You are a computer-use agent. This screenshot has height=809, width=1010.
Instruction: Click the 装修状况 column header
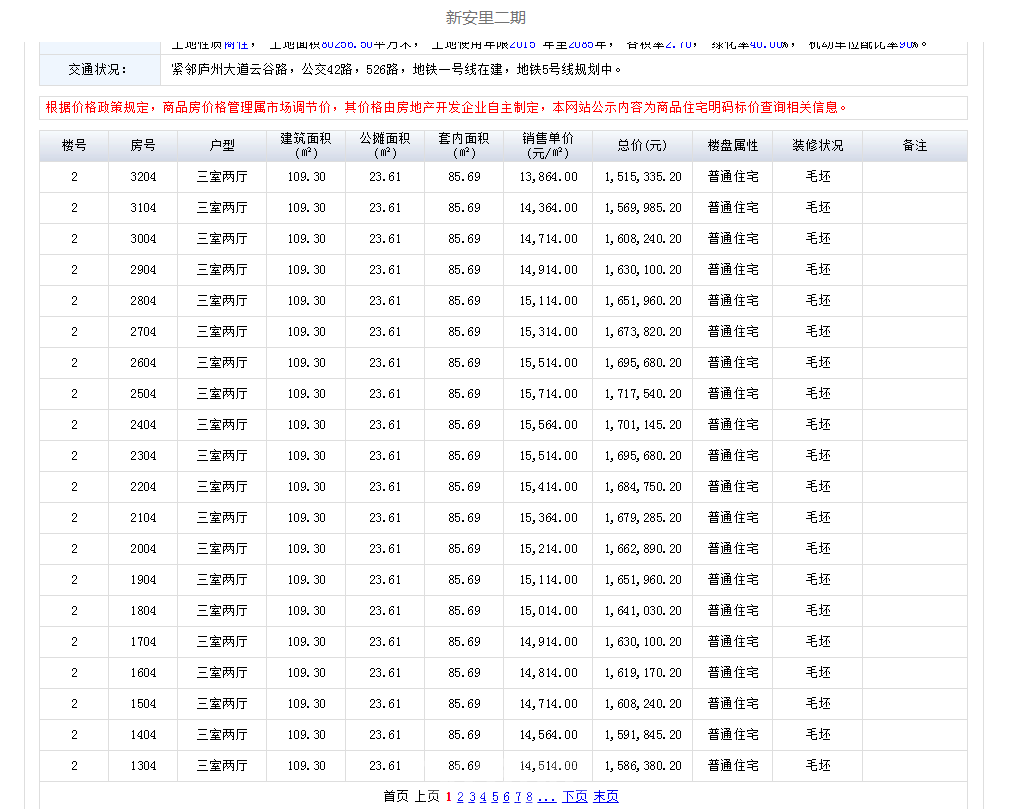[x=818, y=146]
